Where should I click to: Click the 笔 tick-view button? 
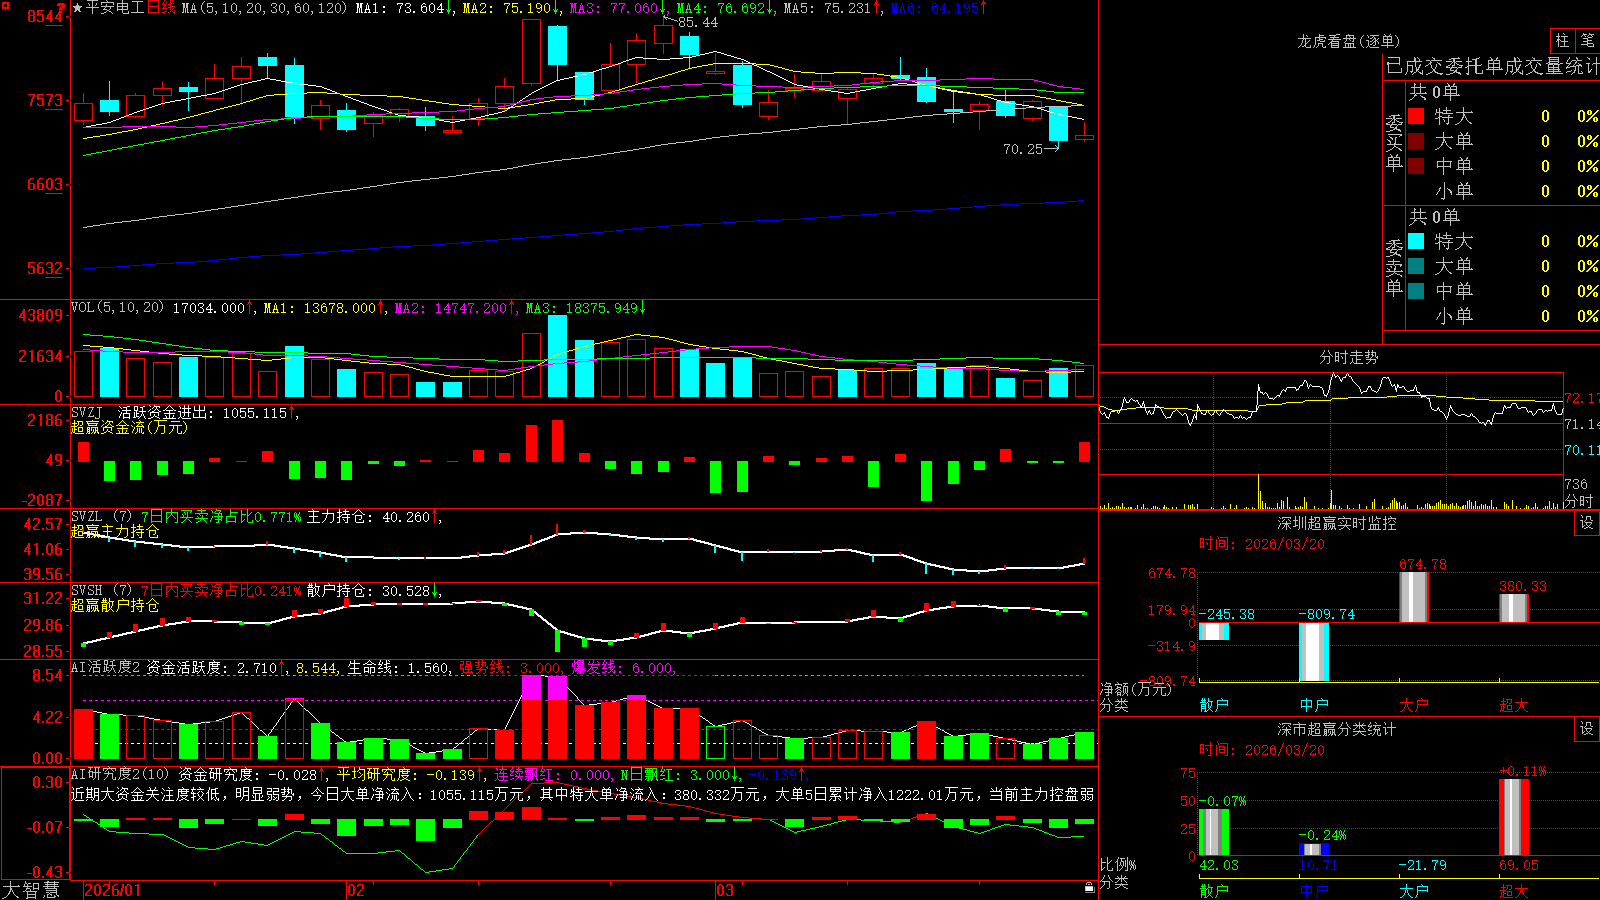tap(1587, 41)
